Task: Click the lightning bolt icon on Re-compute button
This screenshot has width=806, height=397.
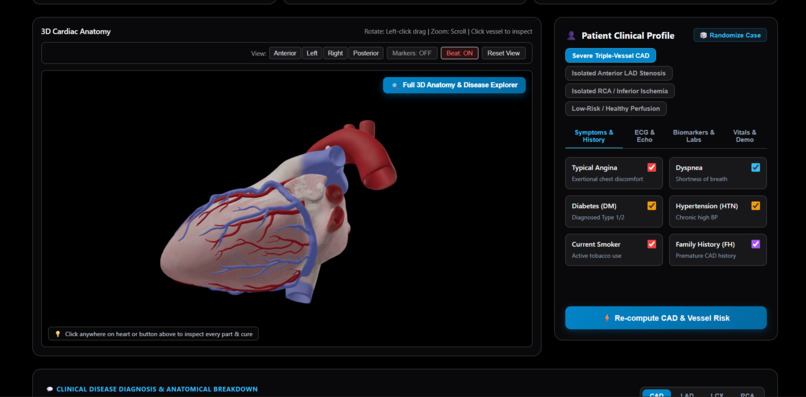Action: pos(607,318)
